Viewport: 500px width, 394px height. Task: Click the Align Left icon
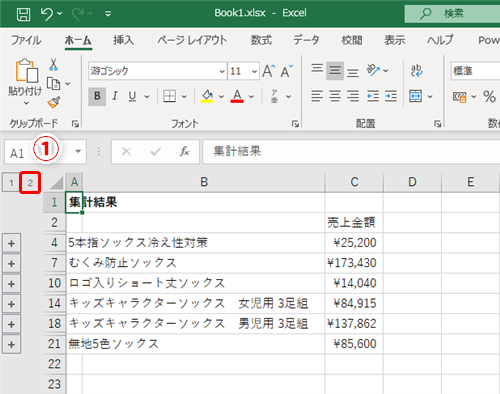317,96
